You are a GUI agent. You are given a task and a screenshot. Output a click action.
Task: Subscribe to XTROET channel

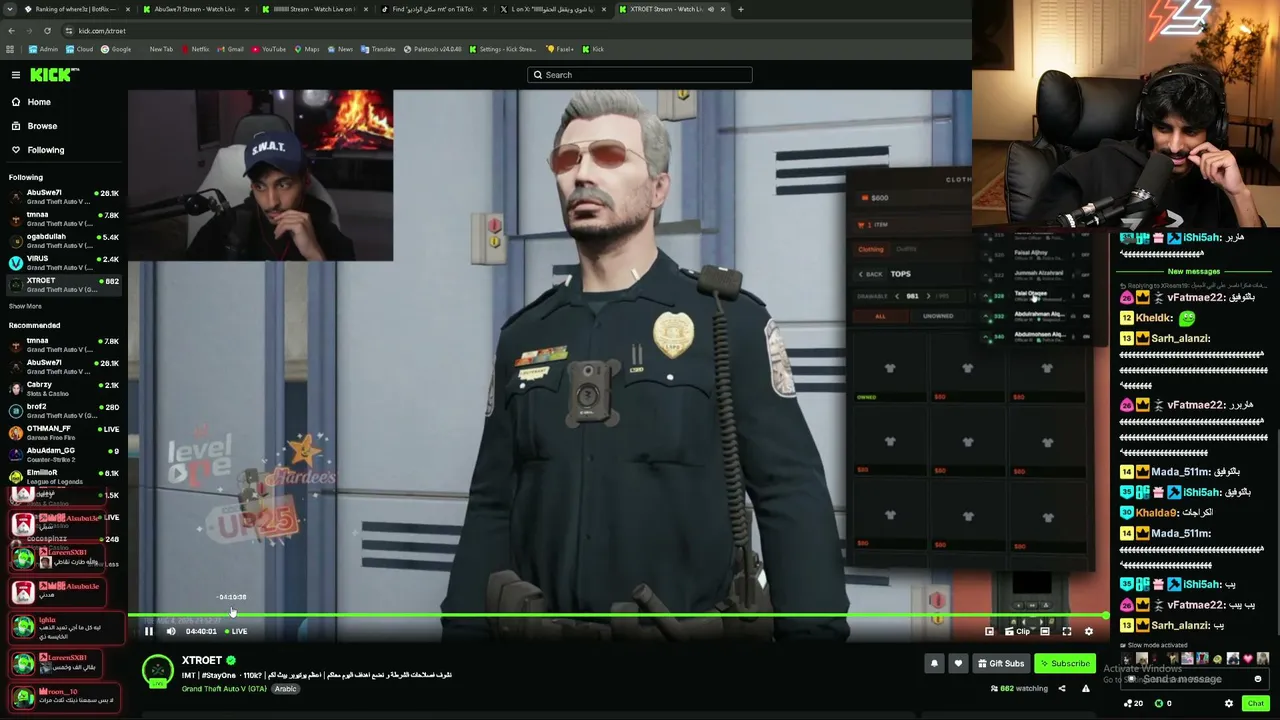pos(1064,664)
